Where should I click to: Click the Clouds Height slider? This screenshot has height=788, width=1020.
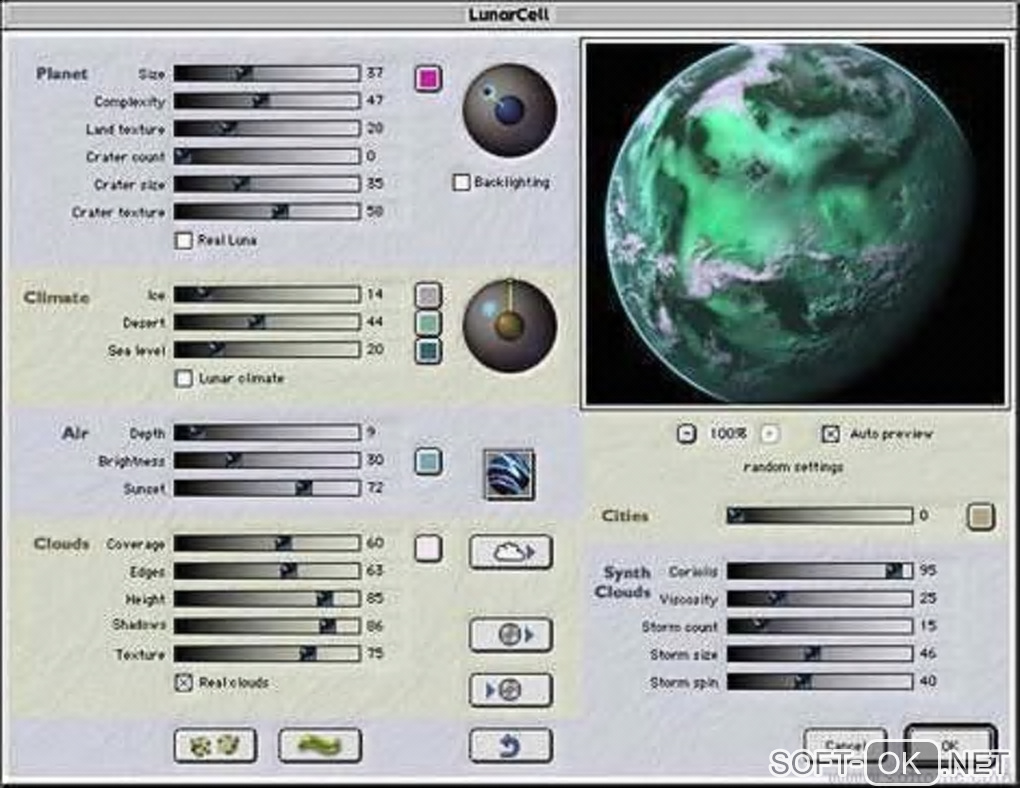(267, 599)
